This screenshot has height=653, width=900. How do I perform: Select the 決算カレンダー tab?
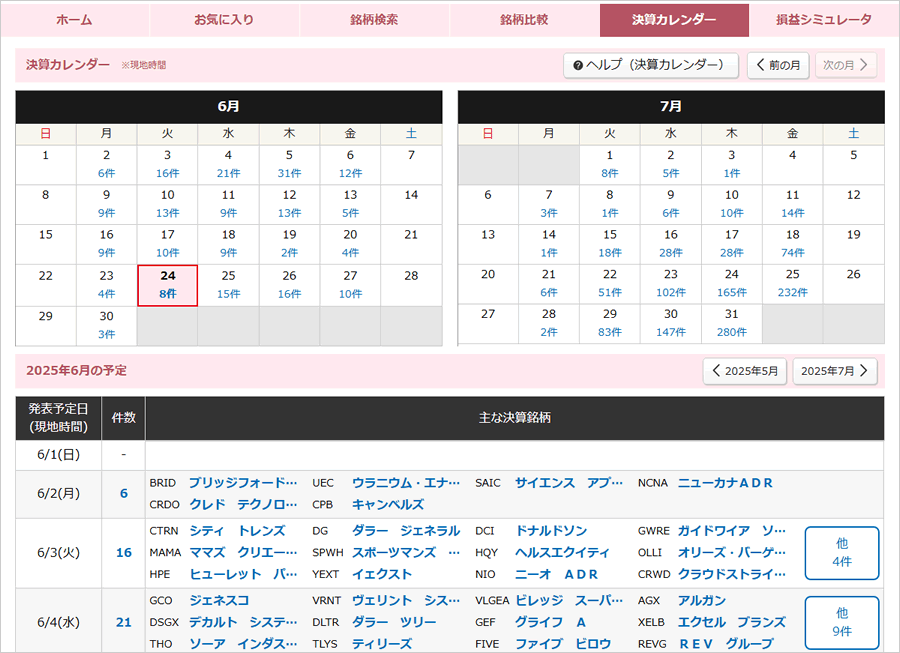click(674, 20)
